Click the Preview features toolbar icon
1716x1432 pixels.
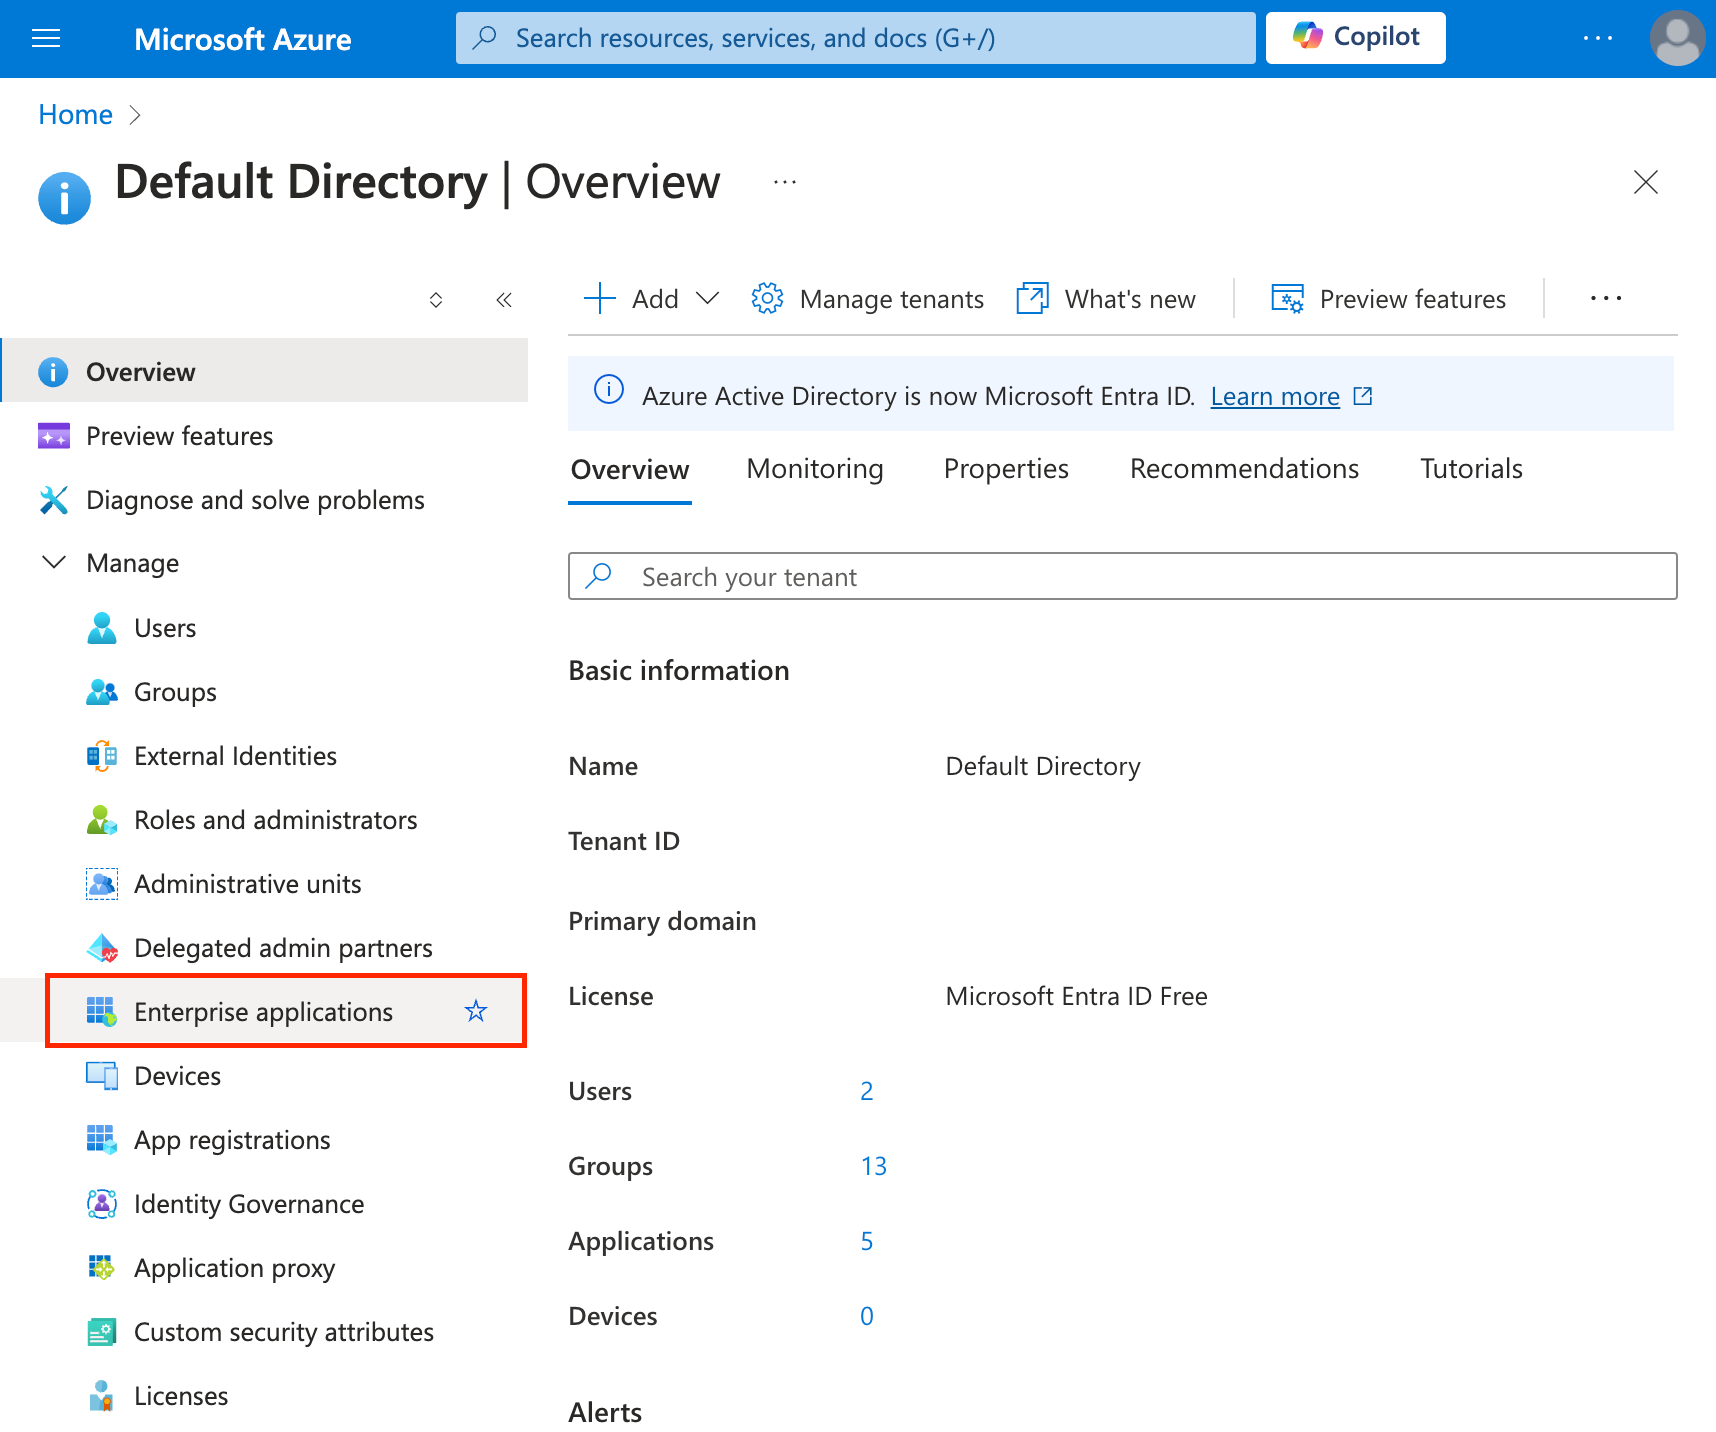click(1287, 298)
